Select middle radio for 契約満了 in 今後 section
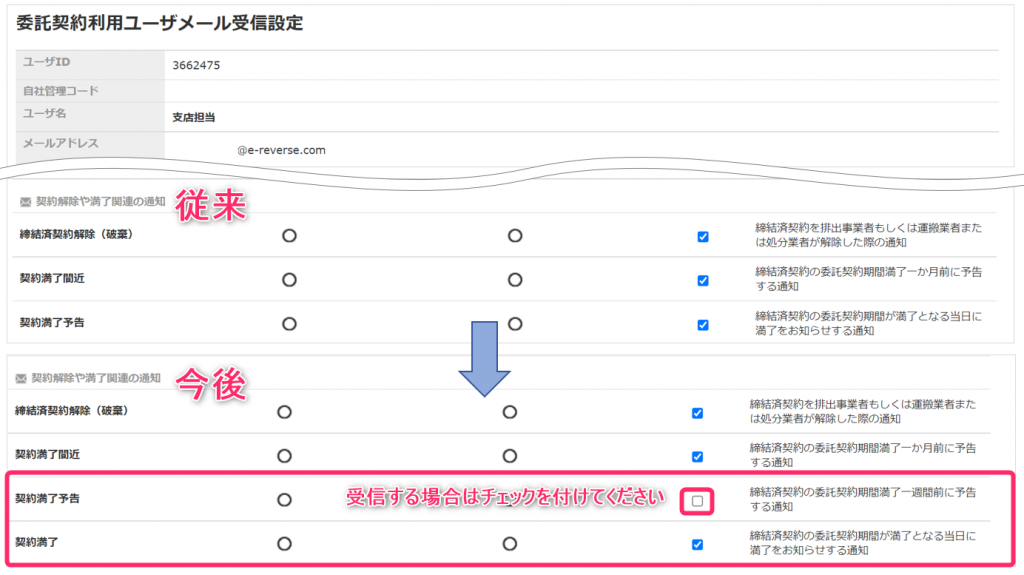Screen dimensions: 1024x575 (x=510, y=544)
